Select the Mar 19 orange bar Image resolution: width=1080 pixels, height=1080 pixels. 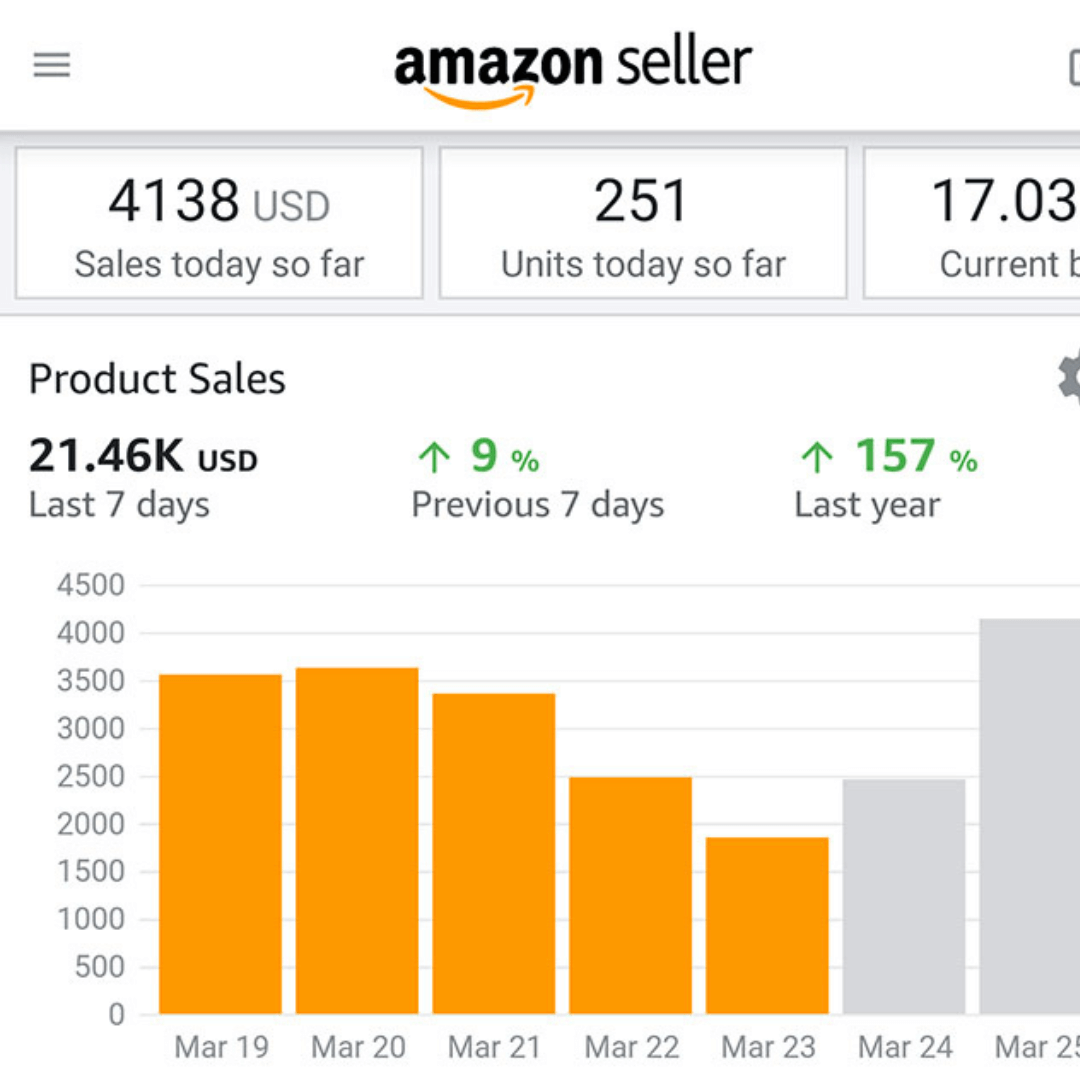tap(220, 844)
